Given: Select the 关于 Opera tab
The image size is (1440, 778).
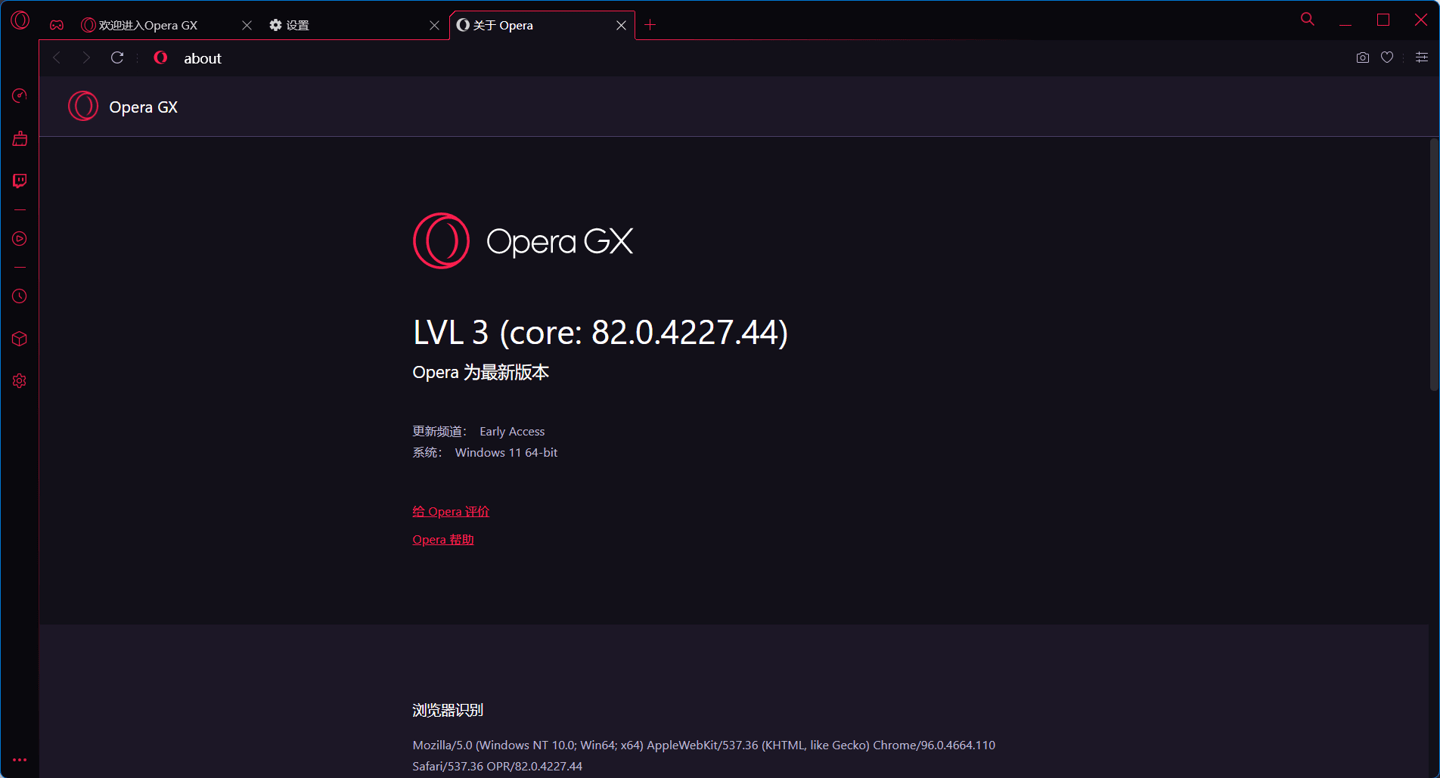Looking at the screenshot, I should tap(542, 25).
